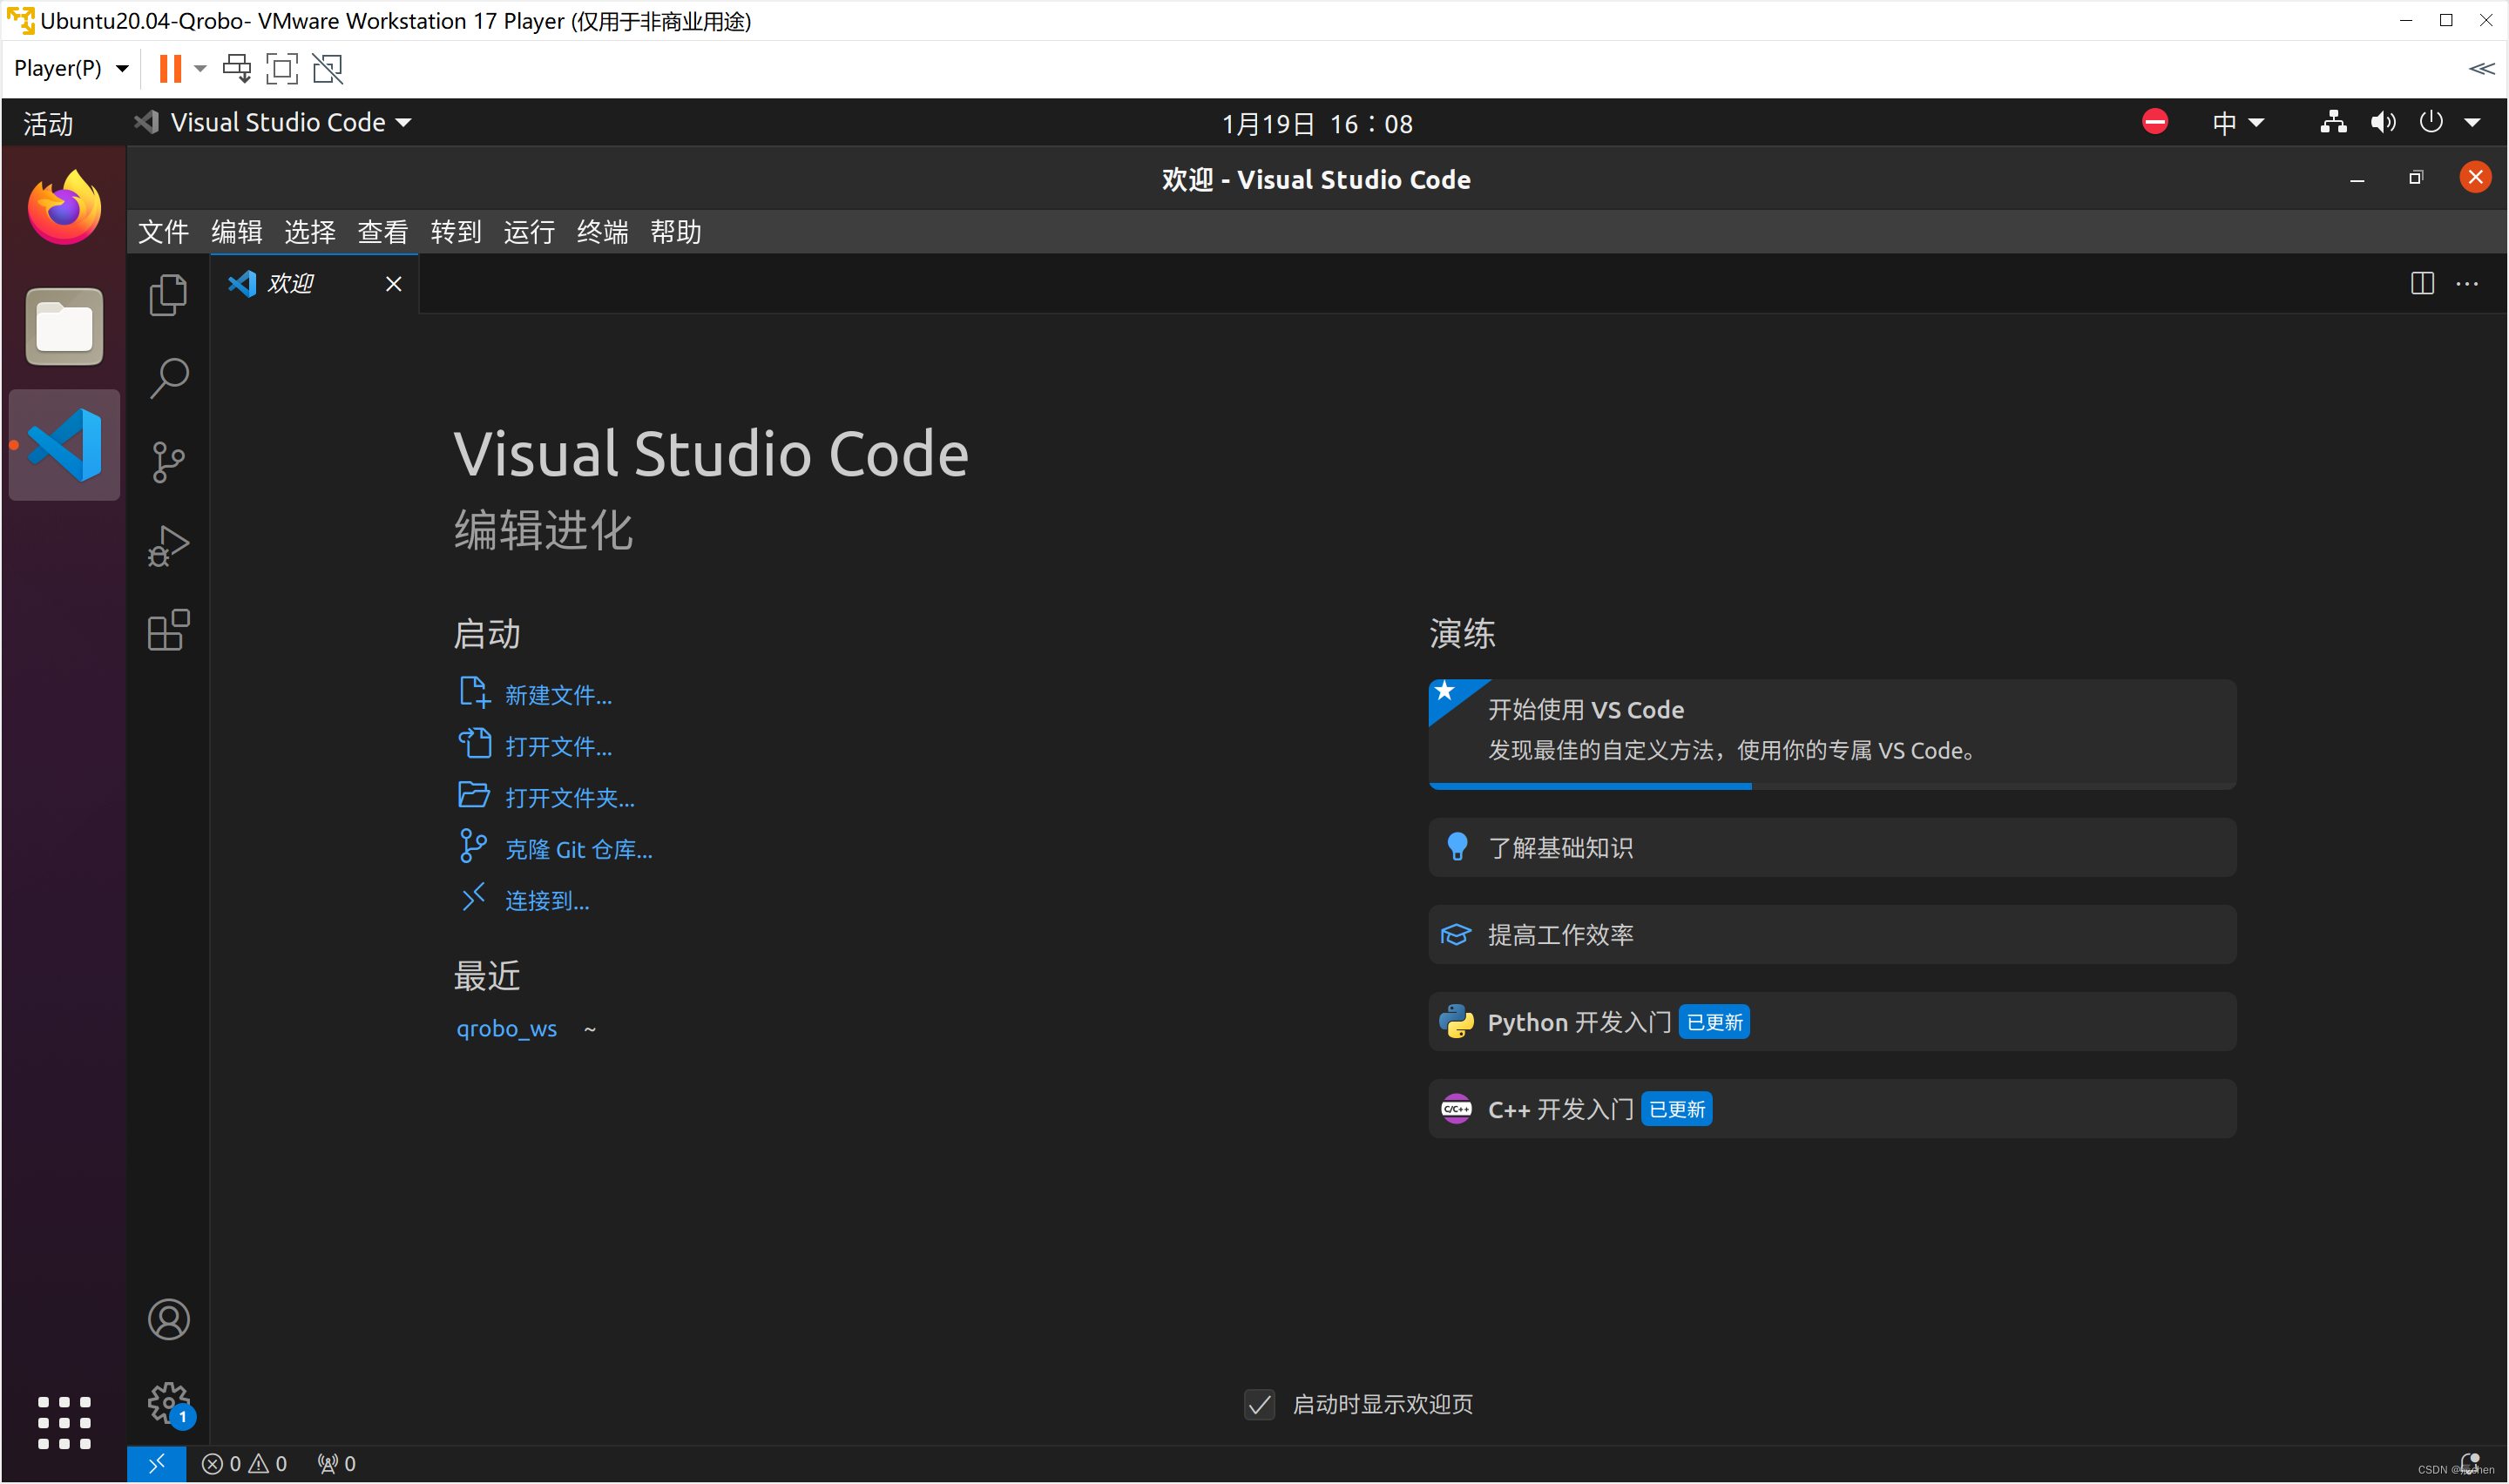Open the 运行 menu
This screenshot has width=2509, height=1484.
click(x=529, y=232)
